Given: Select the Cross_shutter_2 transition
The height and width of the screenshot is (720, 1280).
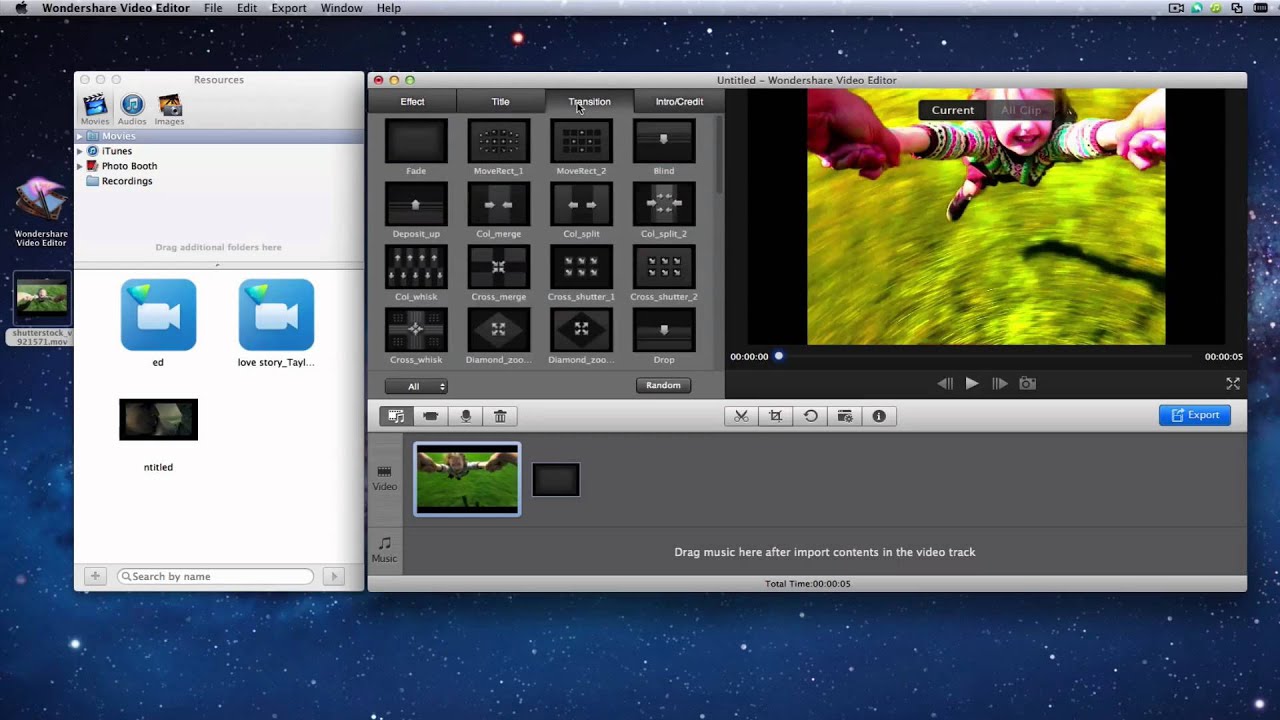Looking at the screenshot, I should point(664,267).
